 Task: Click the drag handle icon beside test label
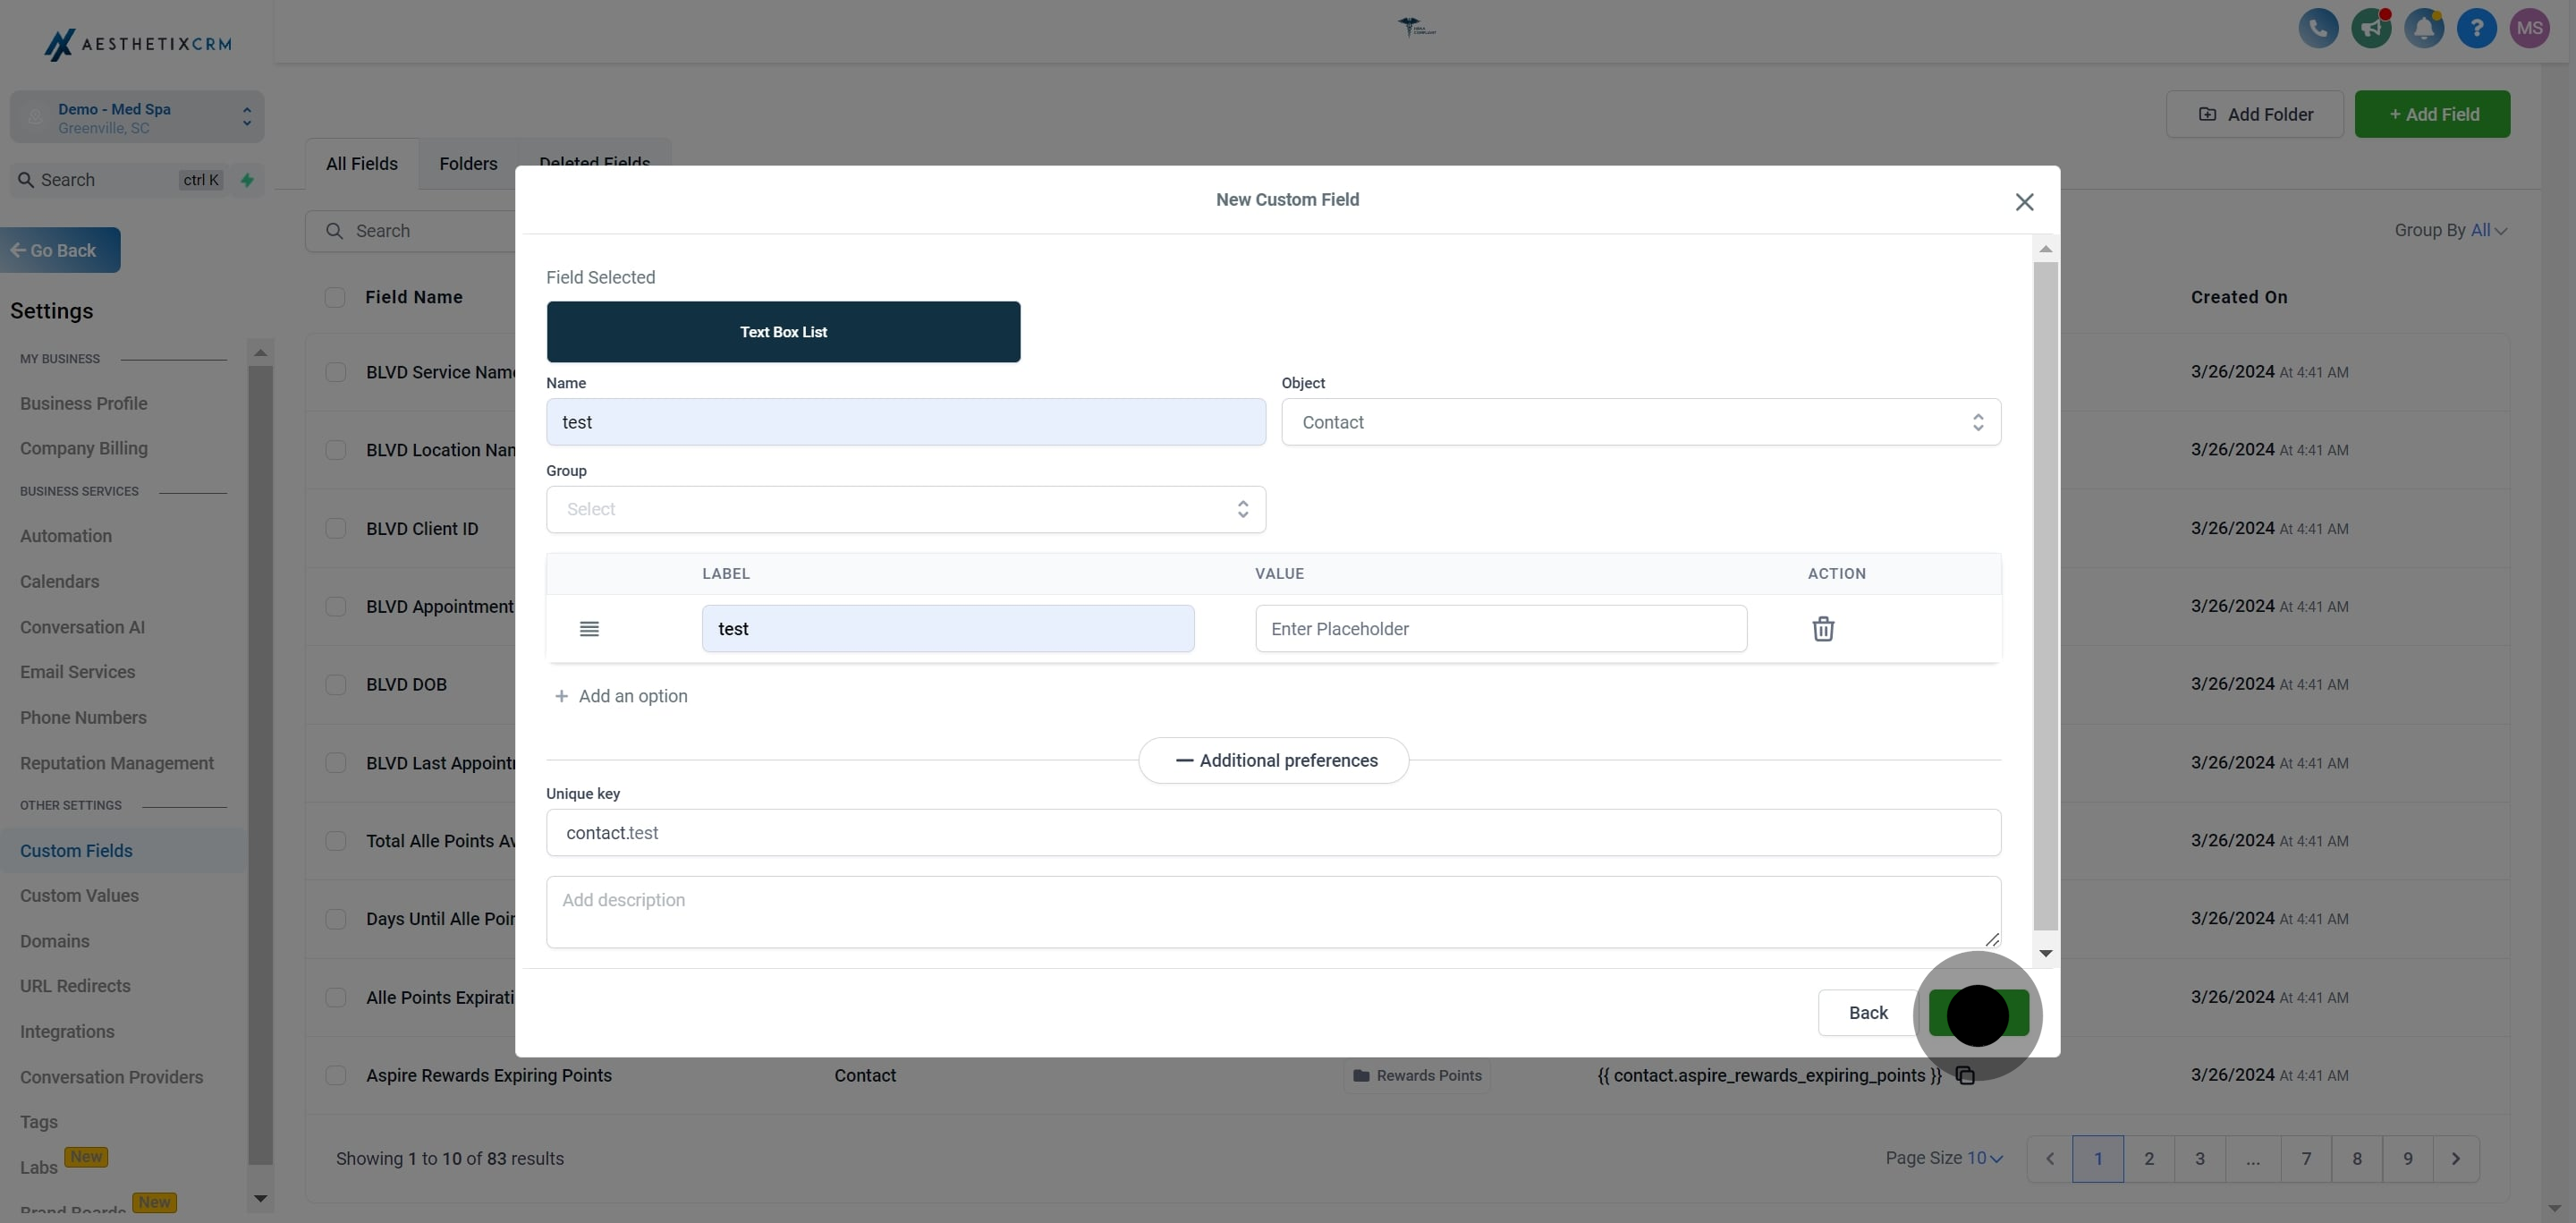coord(589,629)
